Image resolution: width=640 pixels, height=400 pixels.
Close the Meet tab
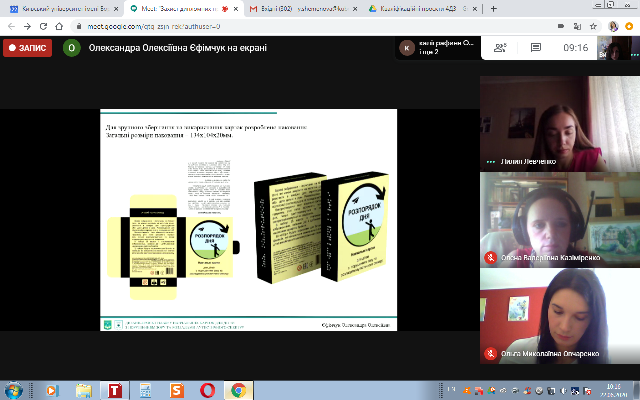[x=236, y=9]
